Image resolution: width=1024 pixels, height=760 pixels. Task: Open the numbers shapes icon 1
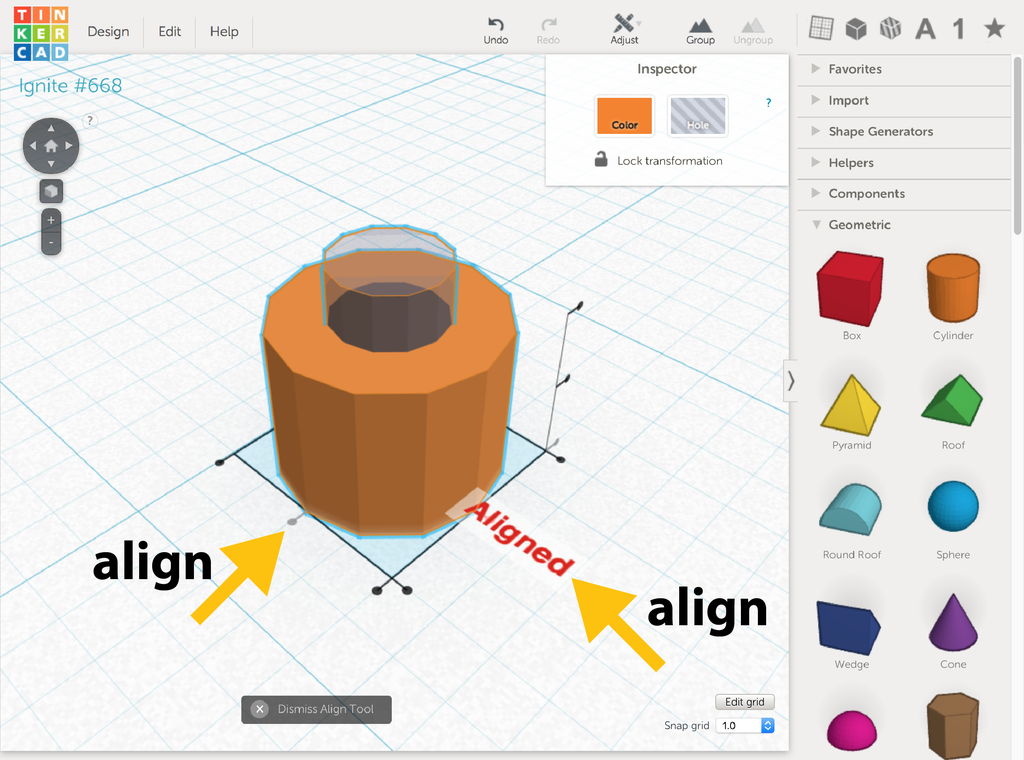coord(959,29)
